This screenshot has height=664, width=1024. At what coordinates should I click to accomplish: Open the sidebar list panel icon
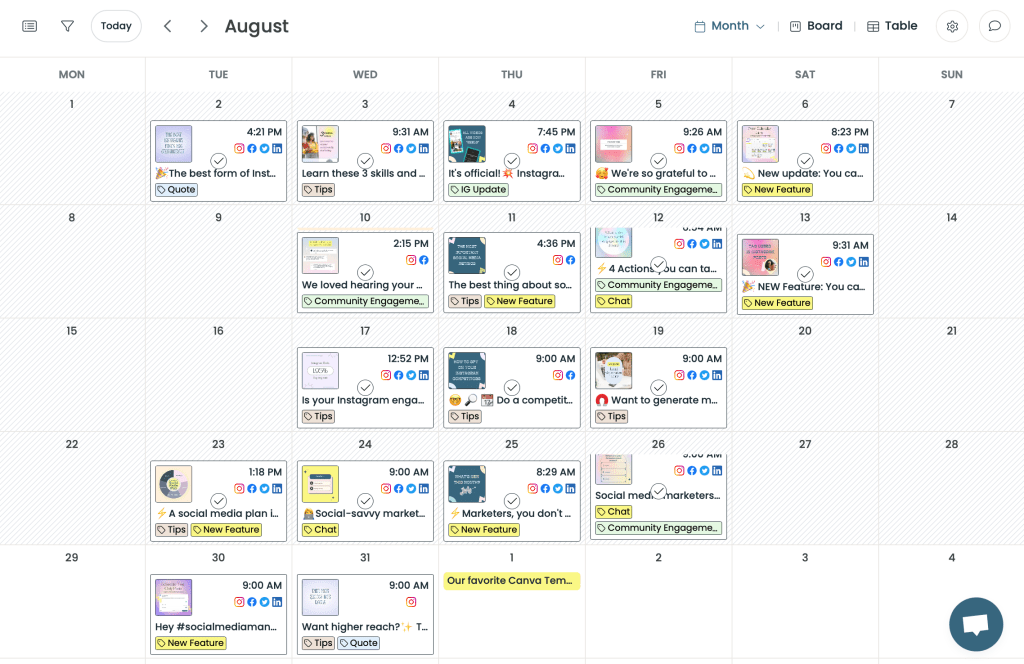coord(30,26)
